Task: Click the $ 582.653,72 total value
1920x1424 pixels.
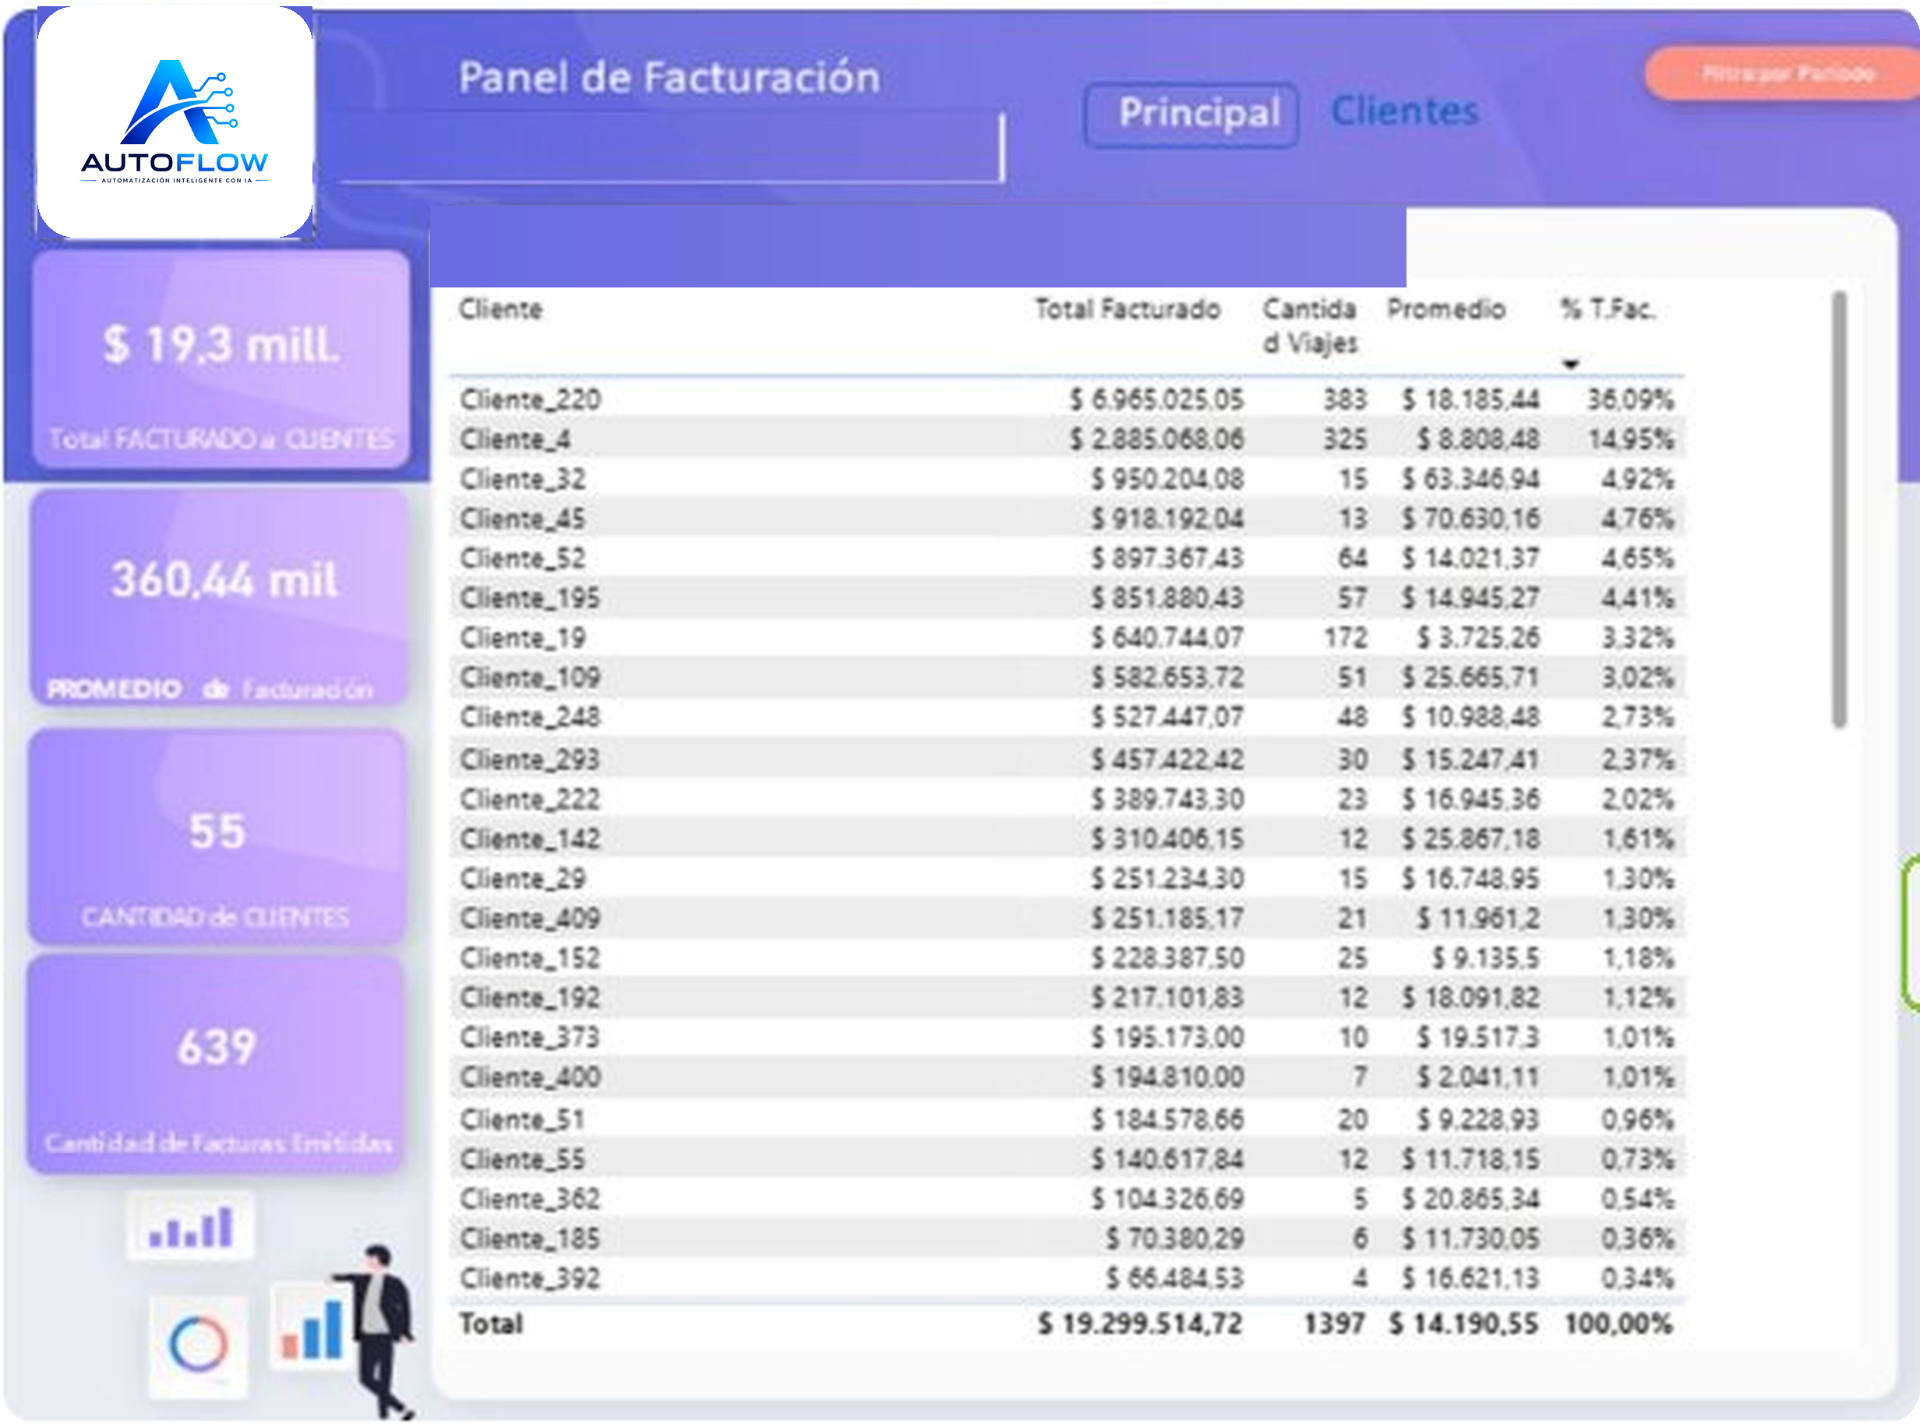Action: coord(1167,677)
